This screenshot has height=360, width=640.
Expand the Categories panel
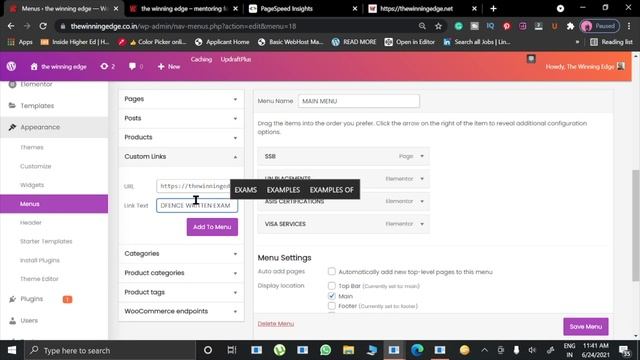coord(181,253)
